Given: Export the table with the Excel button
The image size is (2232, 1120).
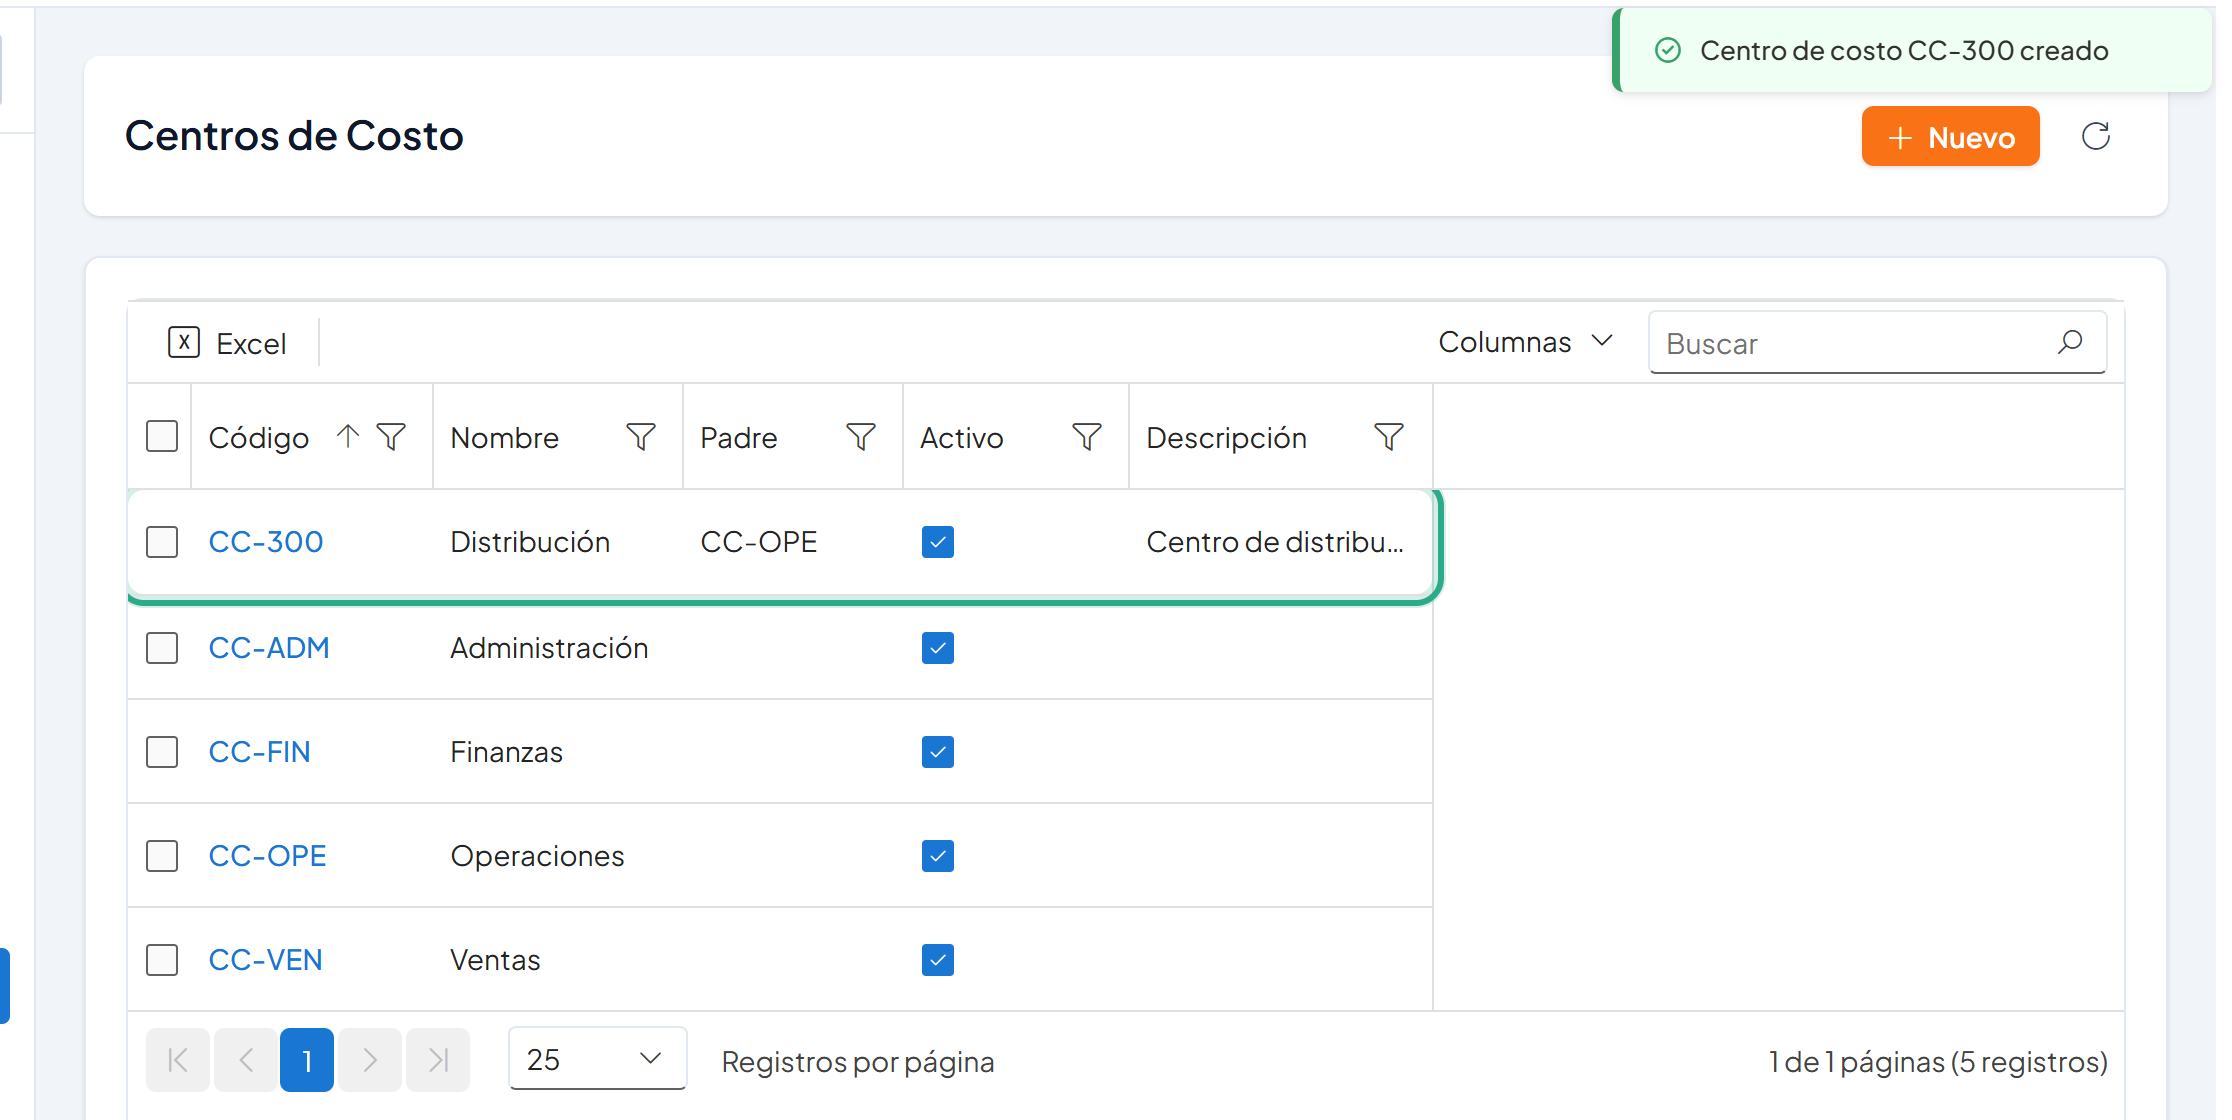Looking at the screenshot, I should point(227,343).
